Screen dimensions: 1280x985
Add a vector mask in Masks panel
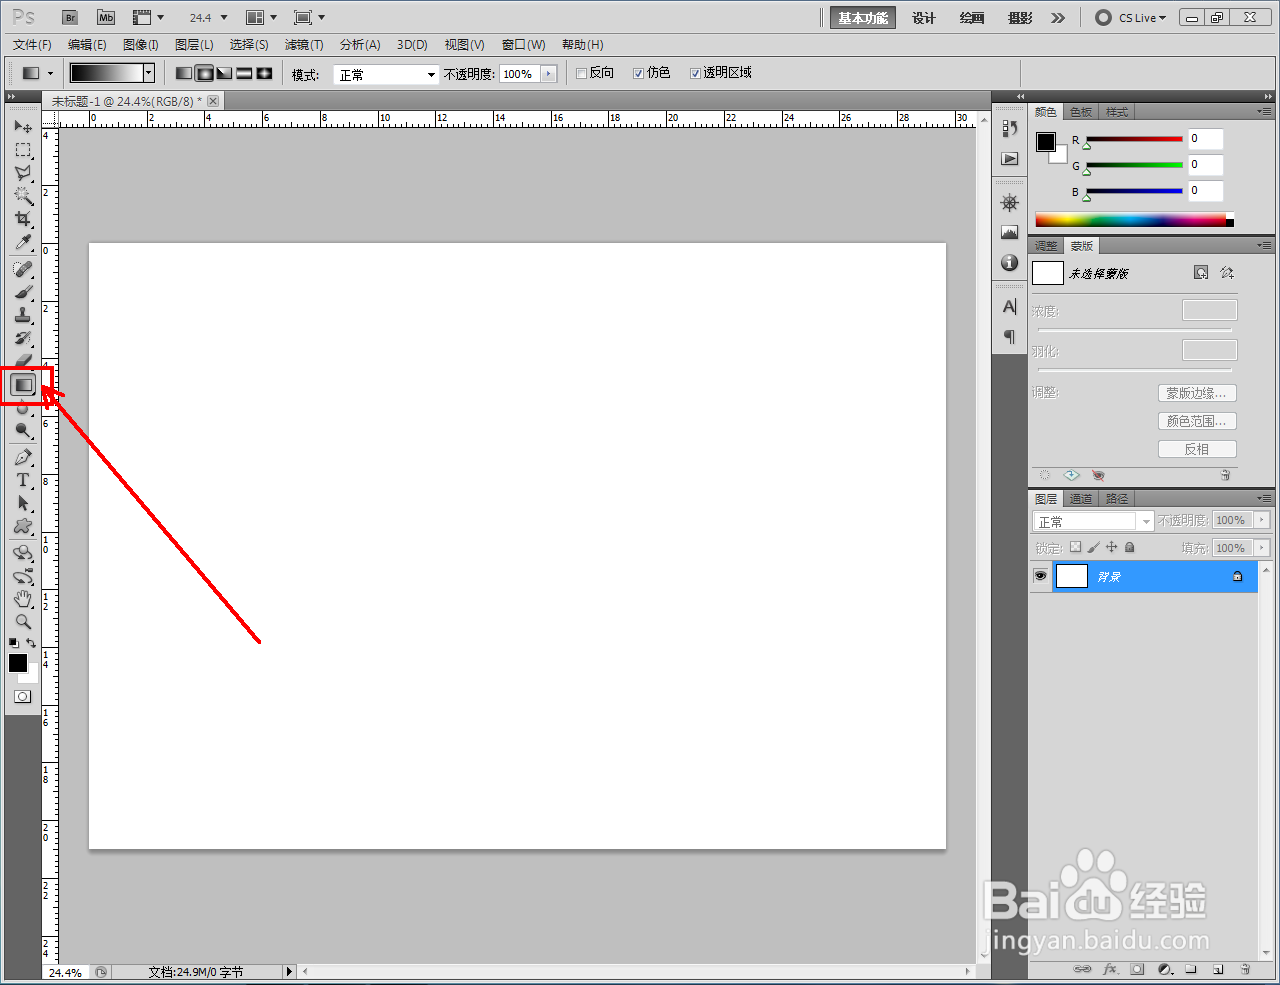pos(1227,272)
